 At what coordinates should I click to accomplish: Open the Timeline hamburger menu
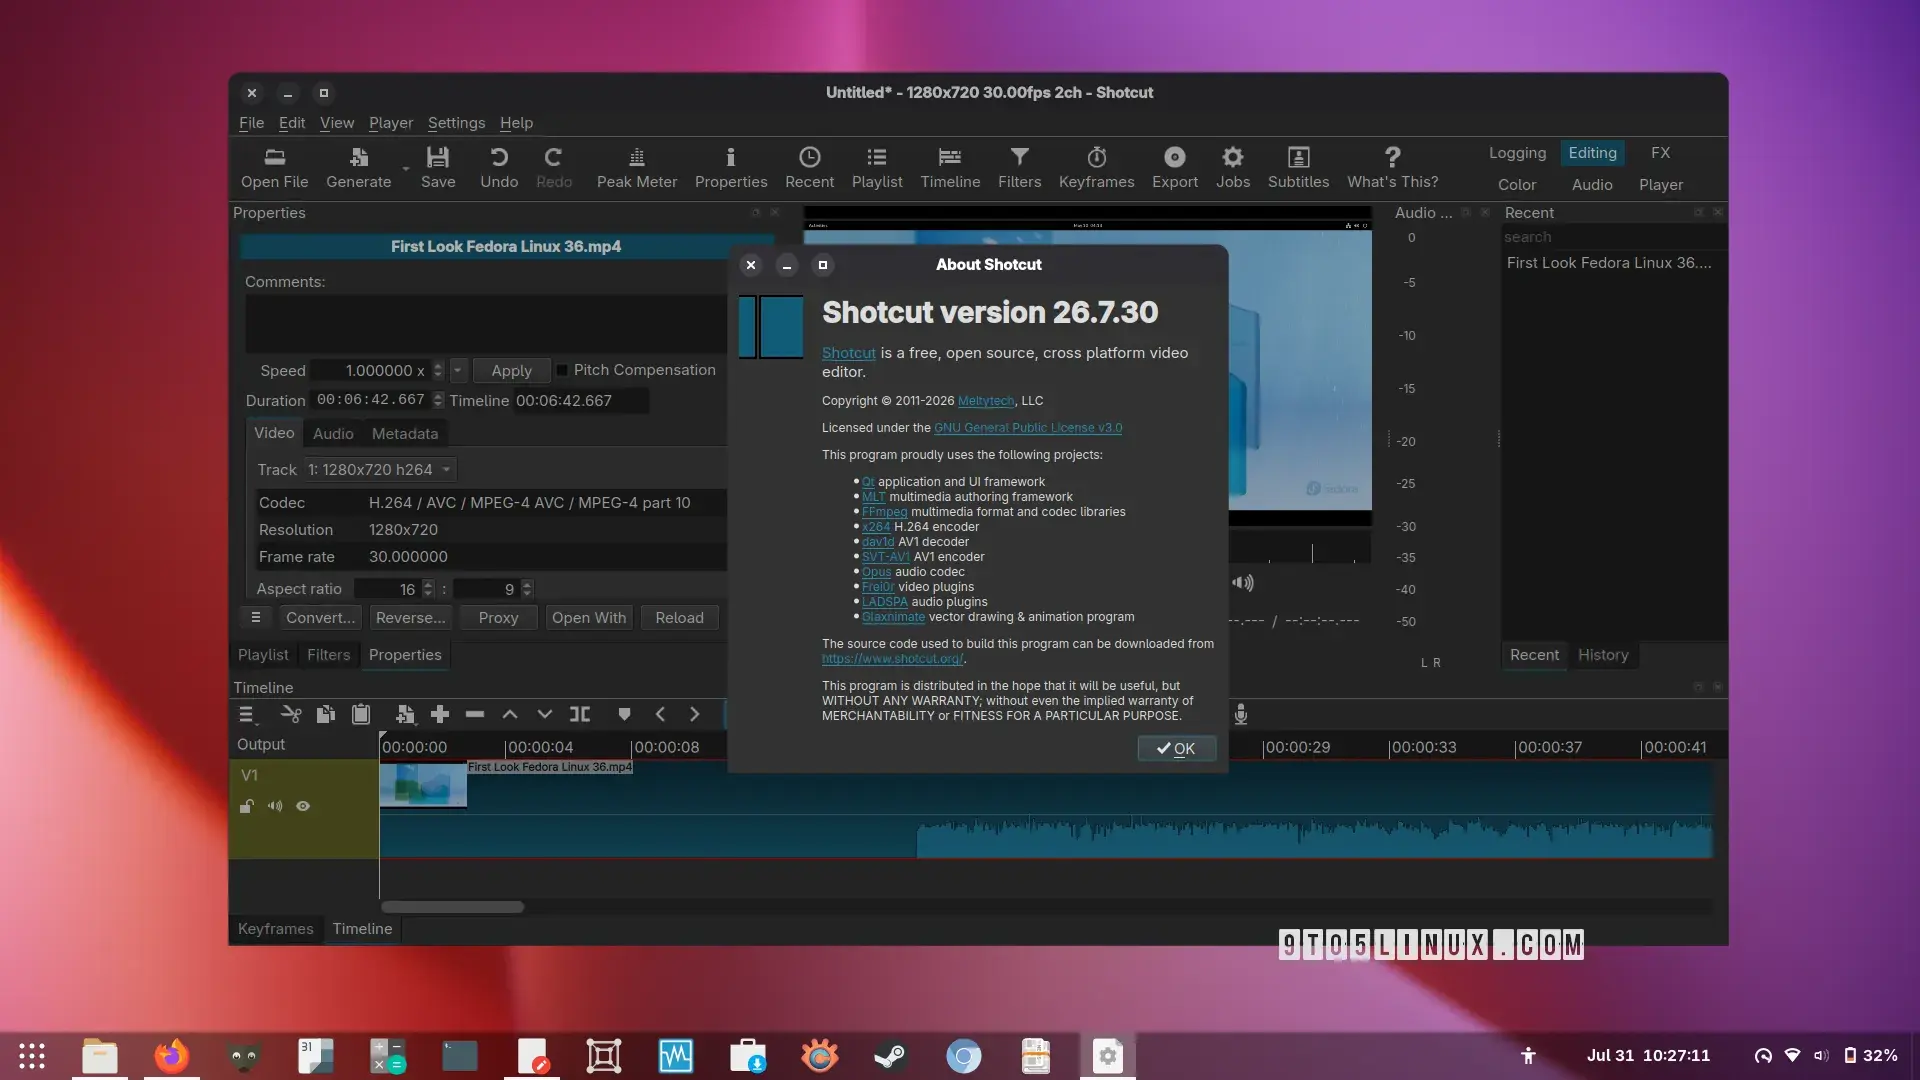(247, 714)
